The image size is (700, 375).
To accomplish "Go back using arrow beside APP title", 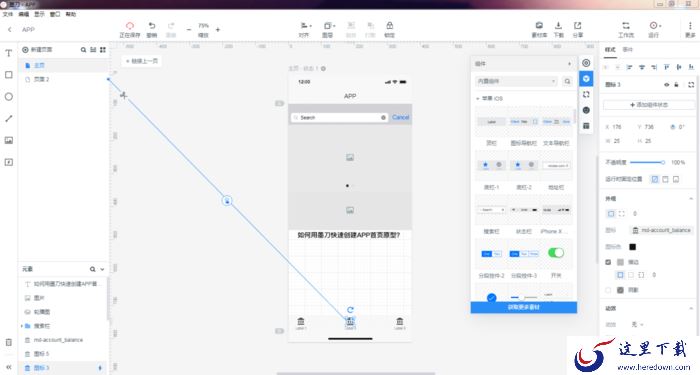I will coord(9,29).
